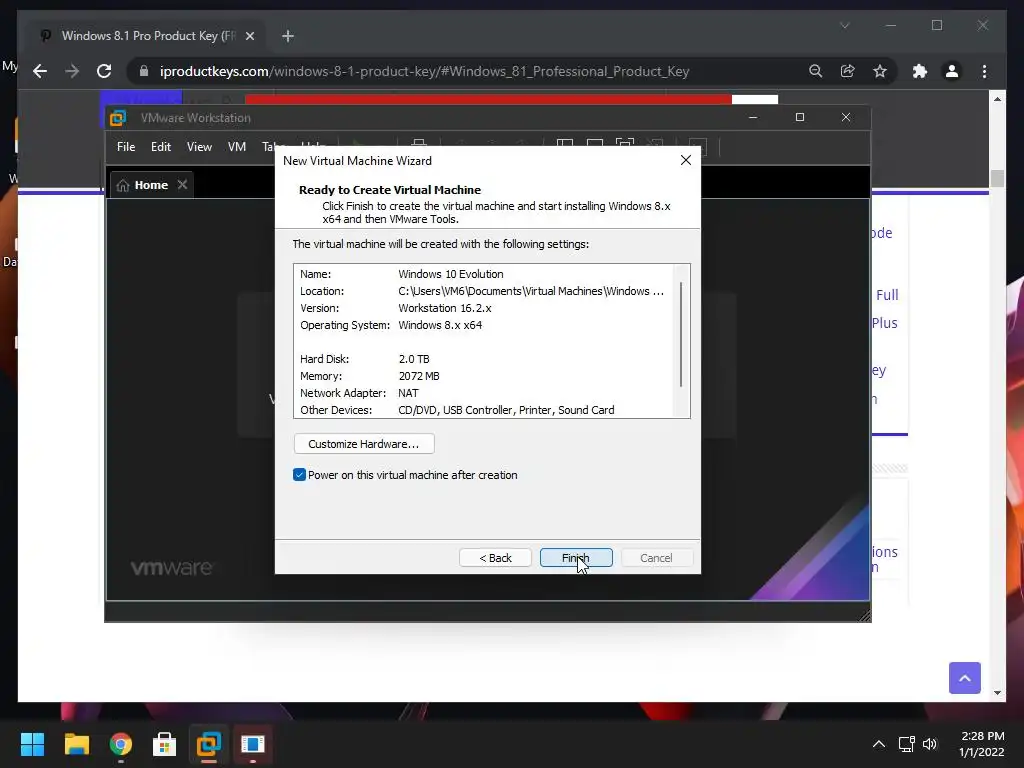The height and width of the screenshot is (768, 1024).
Task: Select the Name: Windows 10 Evolution row
Action: [483, 274]
